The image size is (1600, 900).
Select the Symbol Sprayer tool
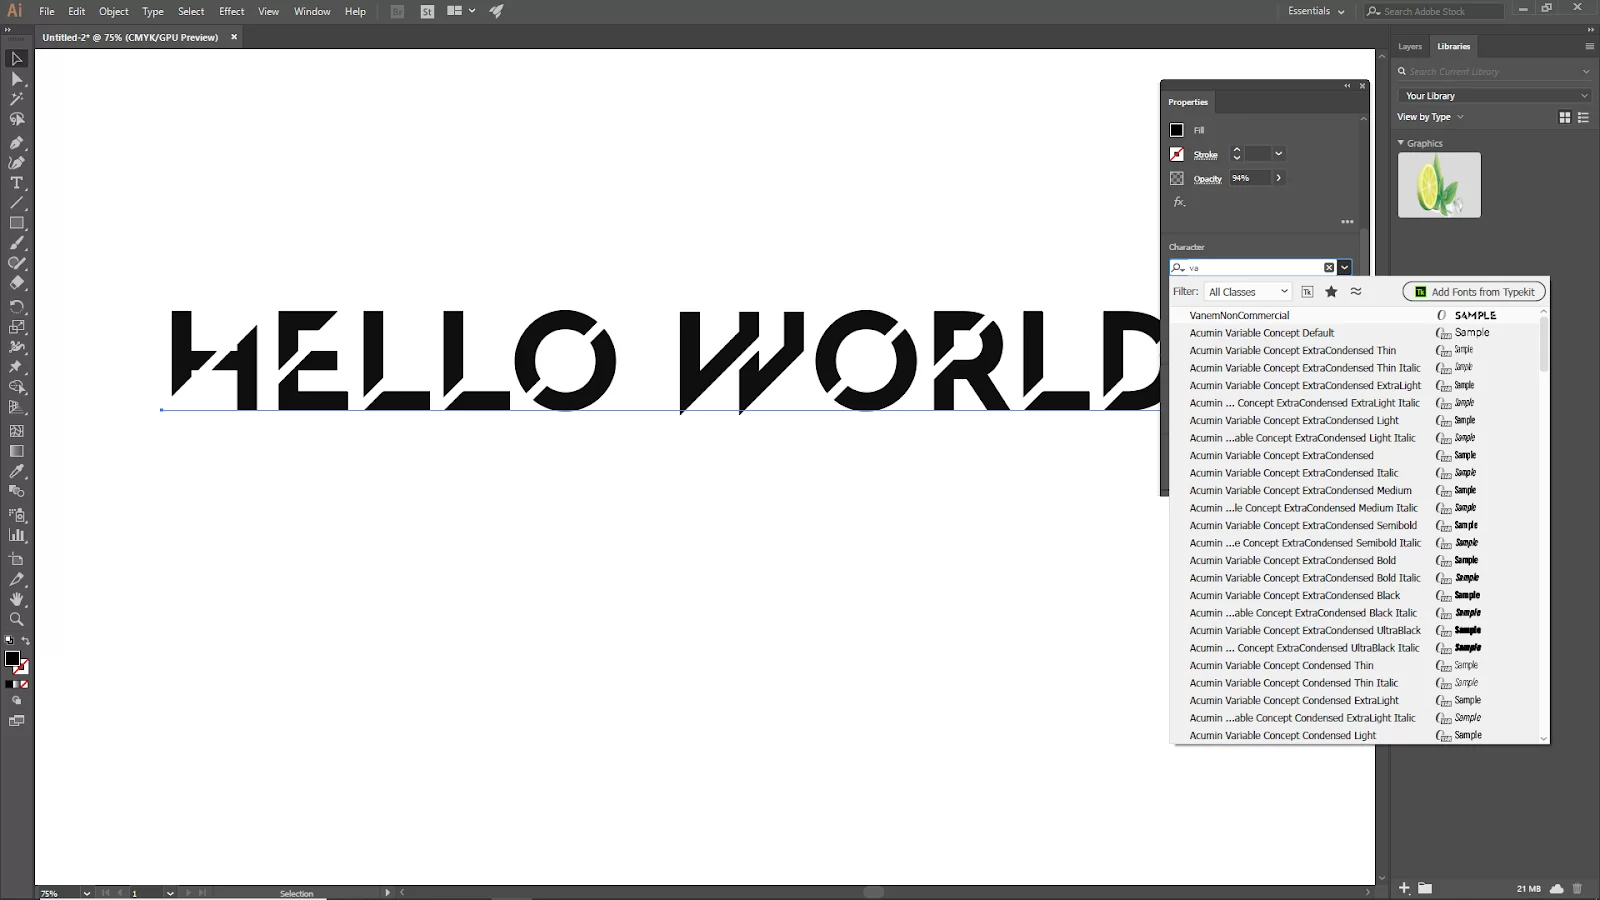click(x=16, y=515)
